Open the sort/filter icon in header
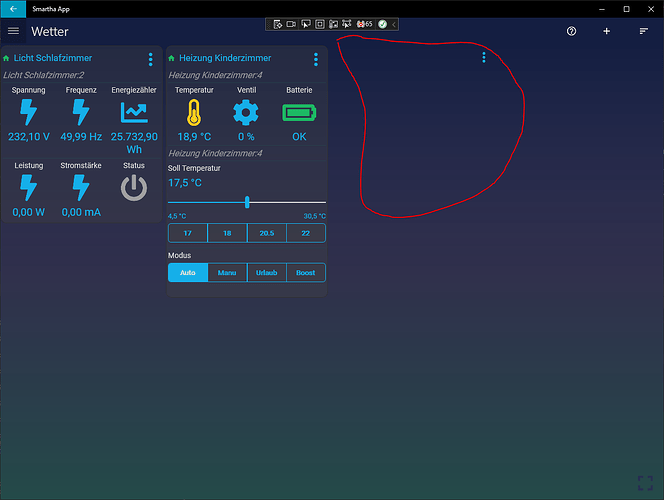664x500 pixels. [x=644, y=32]
